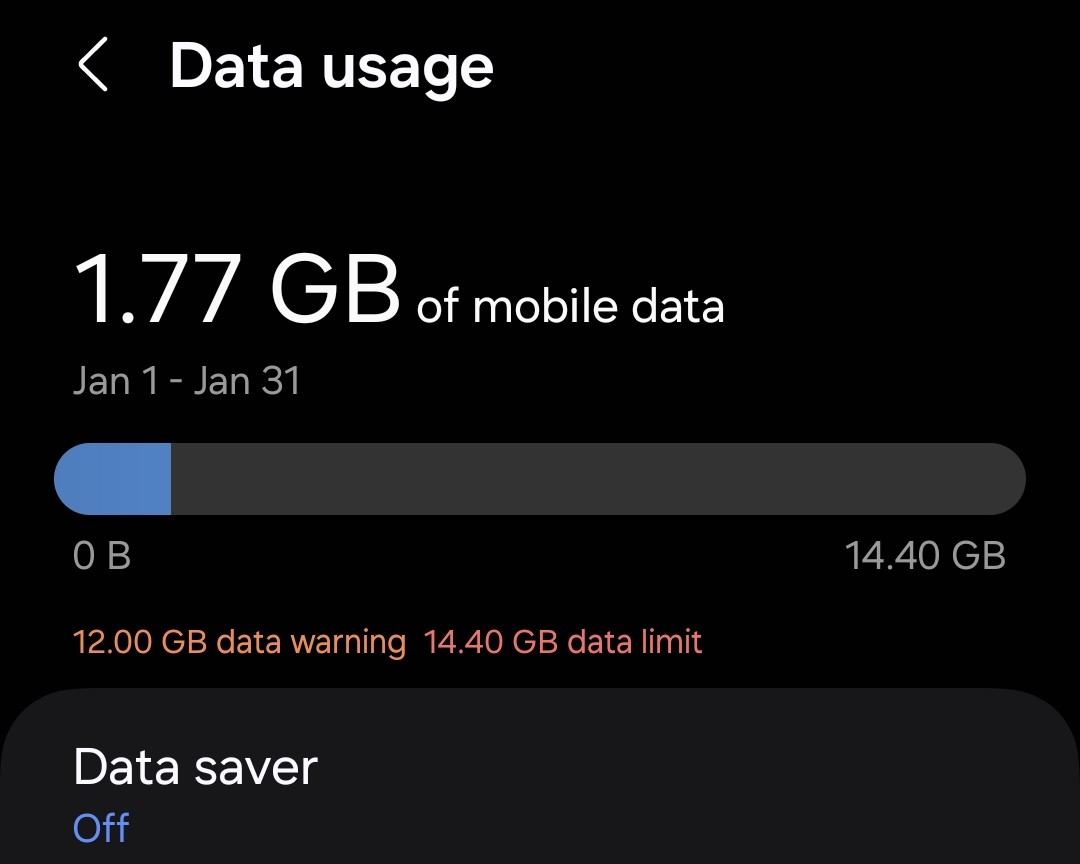Image resolution: width=1080 pixels, height=864 pixels.
Task: Select the Jan 1 start date
Action: point(115,381)
